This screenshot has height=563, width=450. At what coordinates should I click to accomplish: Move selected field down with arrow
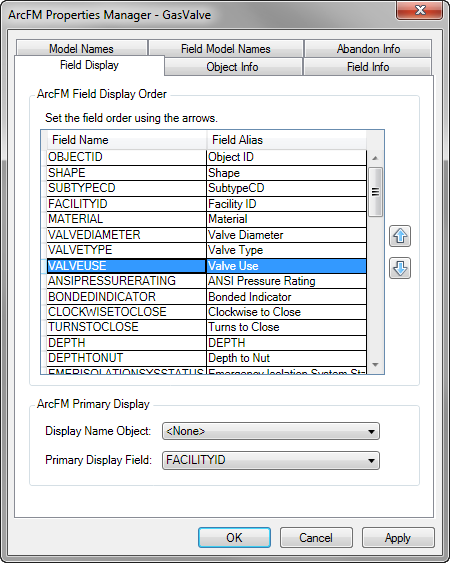click(x=400, y=268)
